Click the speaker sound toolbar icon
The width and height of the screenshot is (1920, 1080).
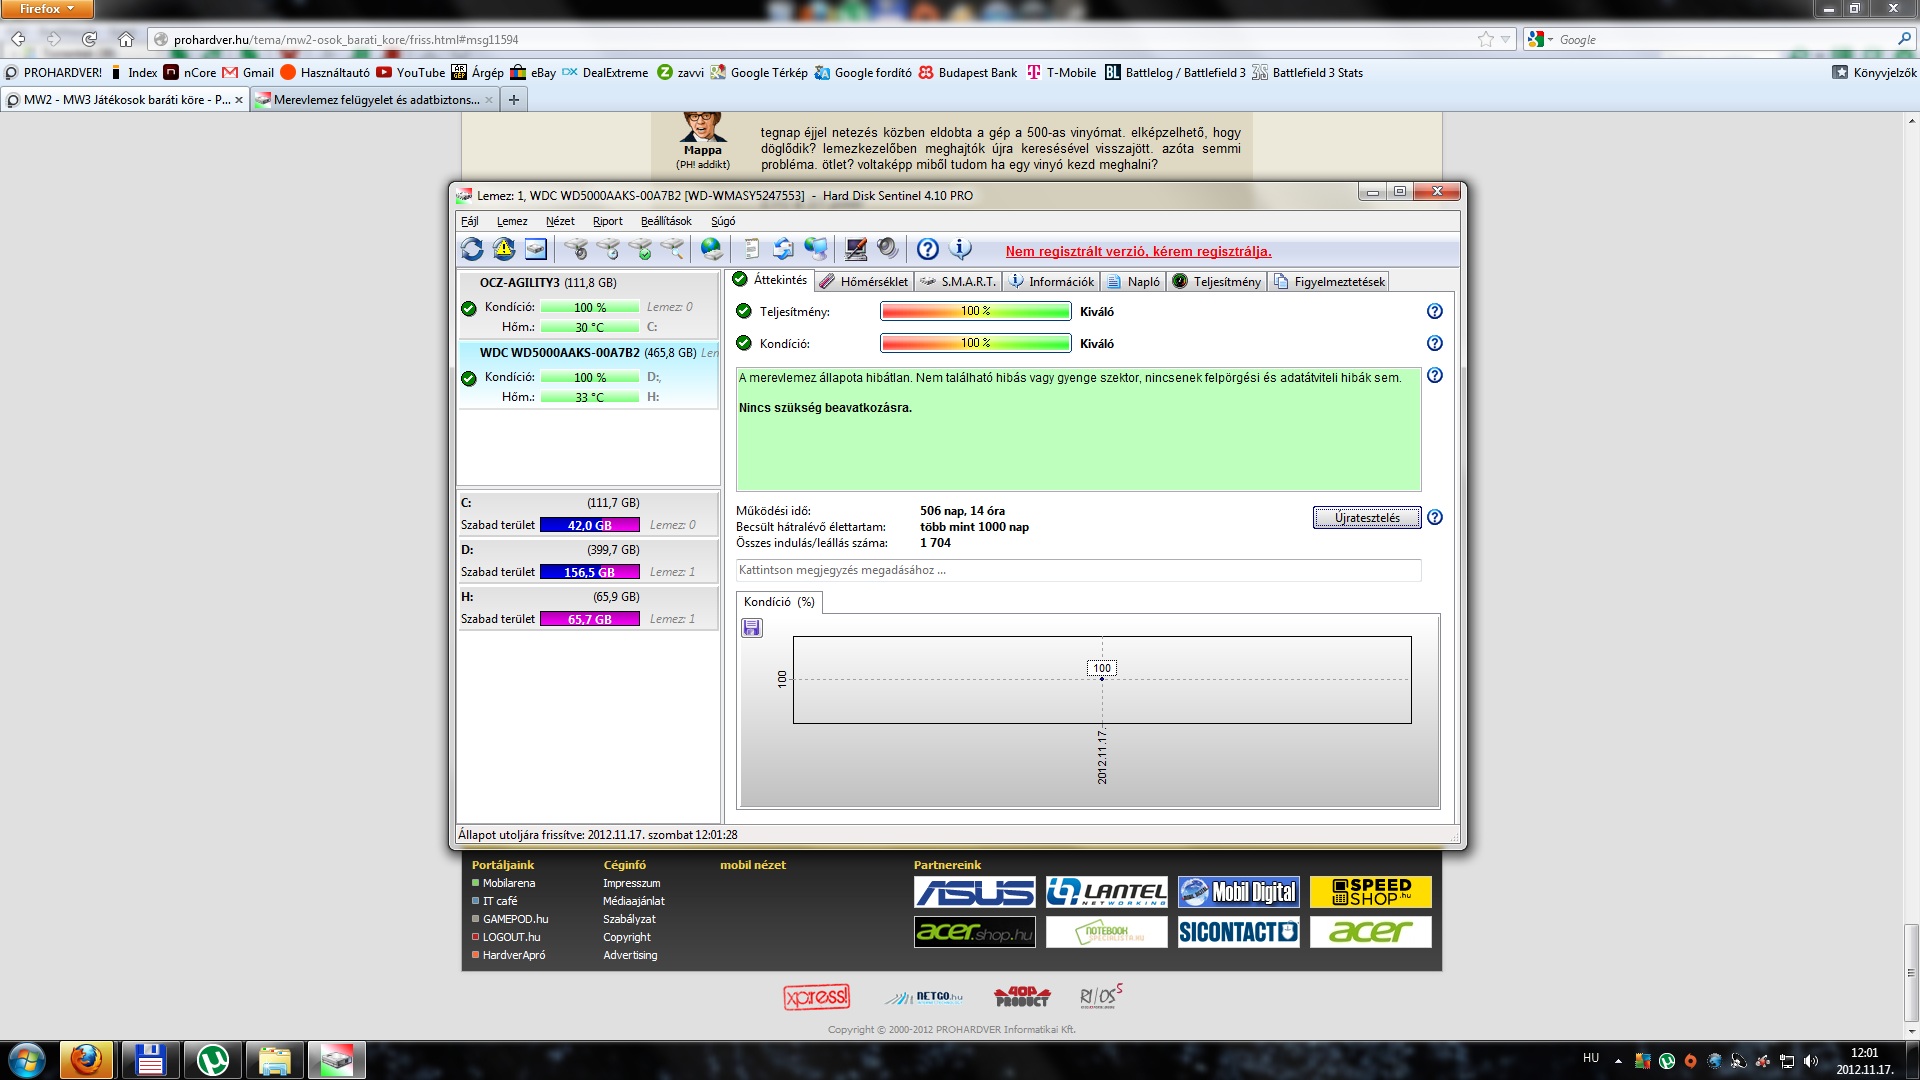tap(888, 249)
